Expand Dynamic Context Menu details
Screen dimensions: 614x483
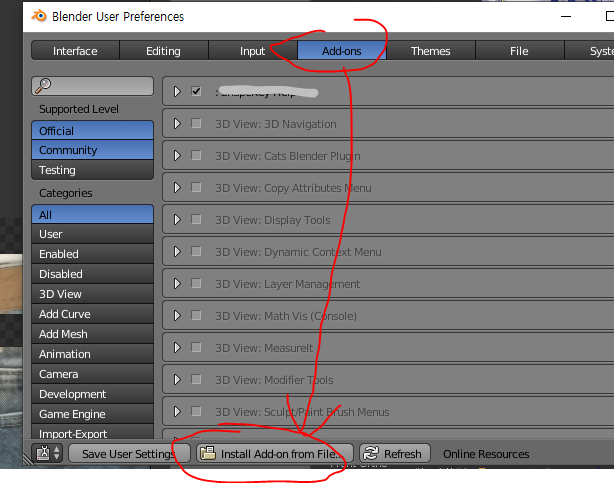pos(177,251)
